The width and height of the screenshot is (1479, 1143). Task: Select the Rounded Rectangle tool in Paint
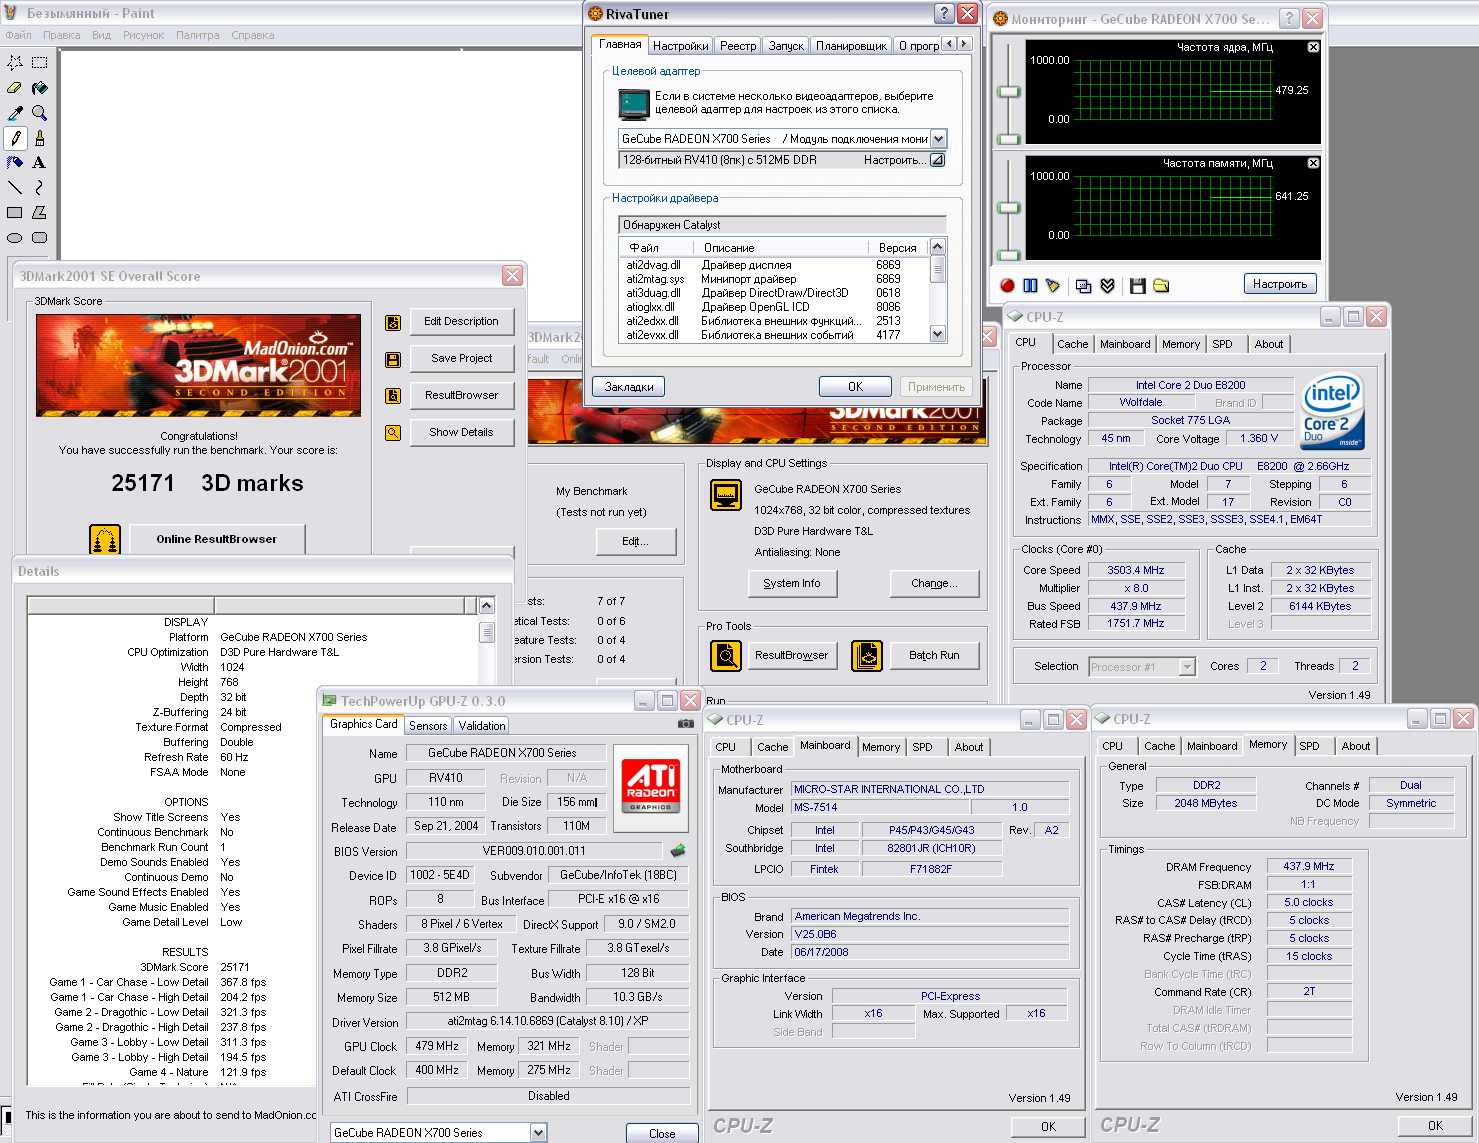(40, 237)
